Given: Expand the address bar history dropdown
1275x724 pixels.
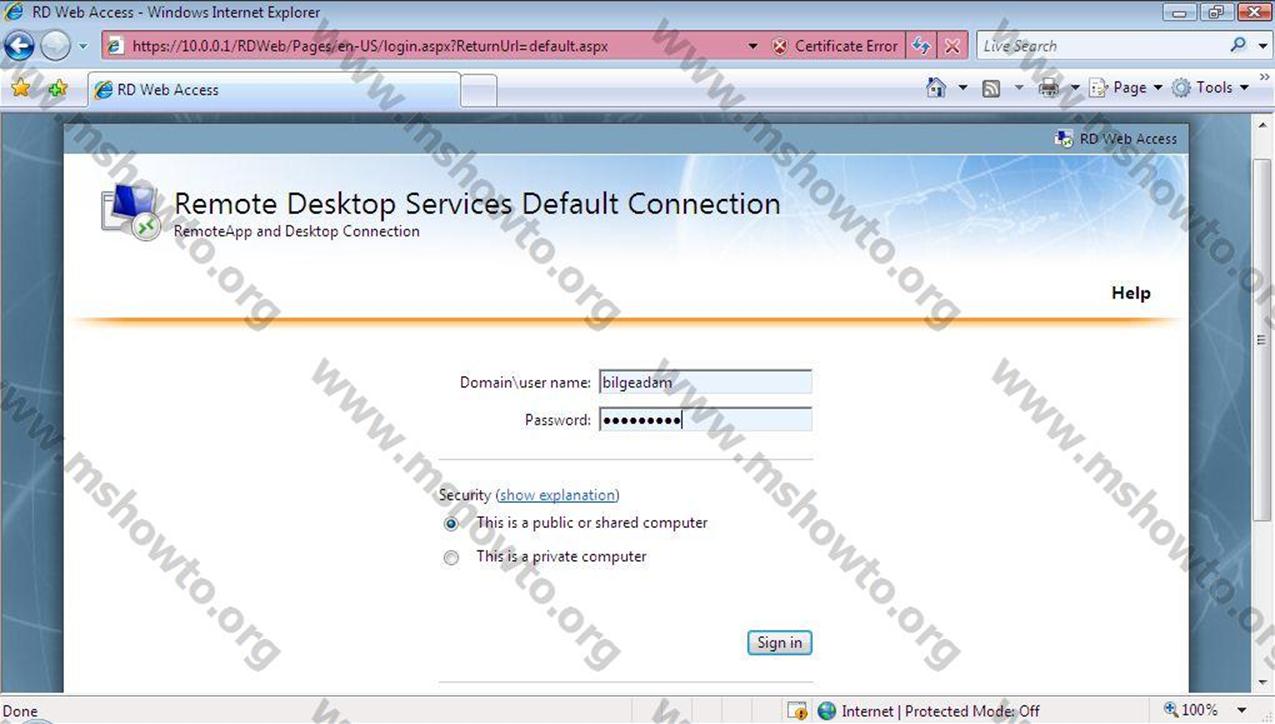Looking at the screenshot, I should [x=753, y=46].
